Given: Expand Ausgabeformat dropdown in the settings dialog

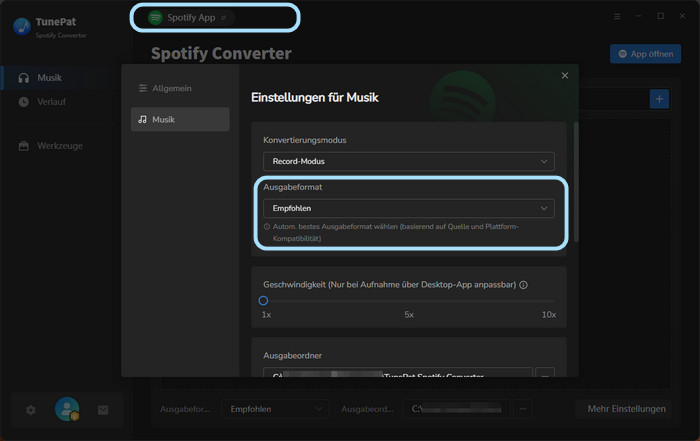Looking at the screenshot, I should point(408,208).
